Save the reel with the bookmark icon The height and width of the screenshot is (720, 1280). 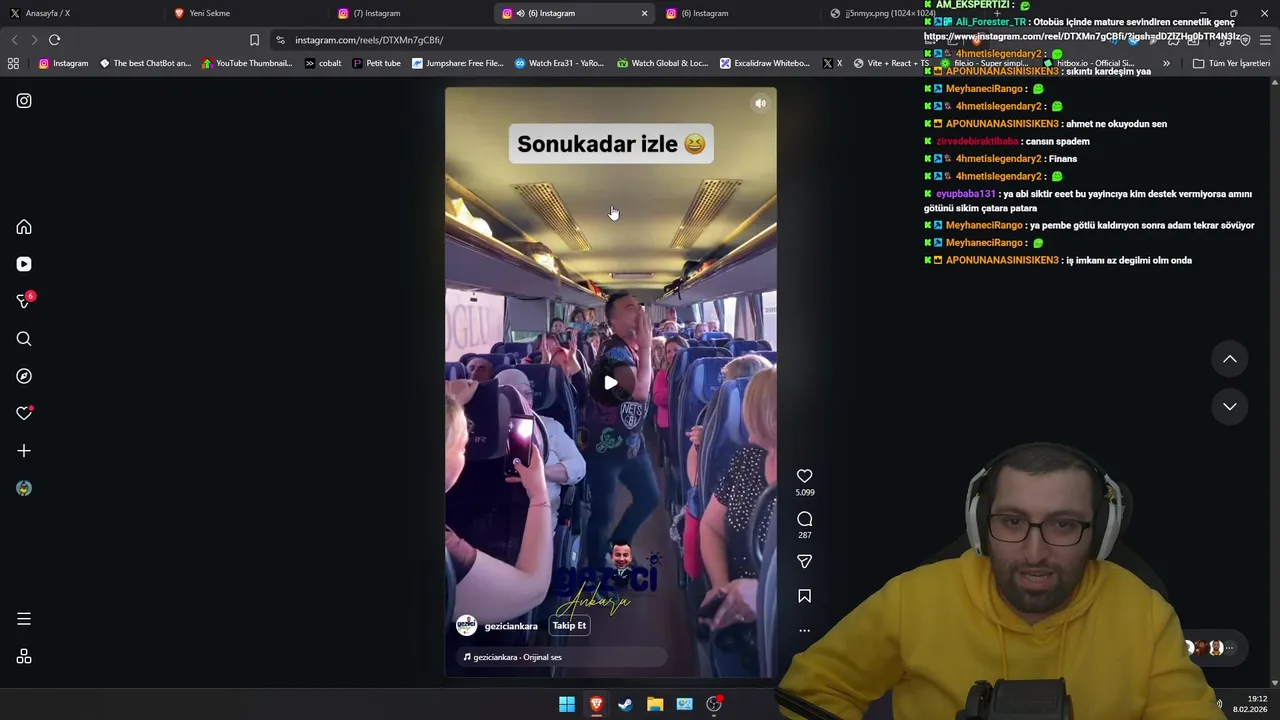click(x=804, y=596)
